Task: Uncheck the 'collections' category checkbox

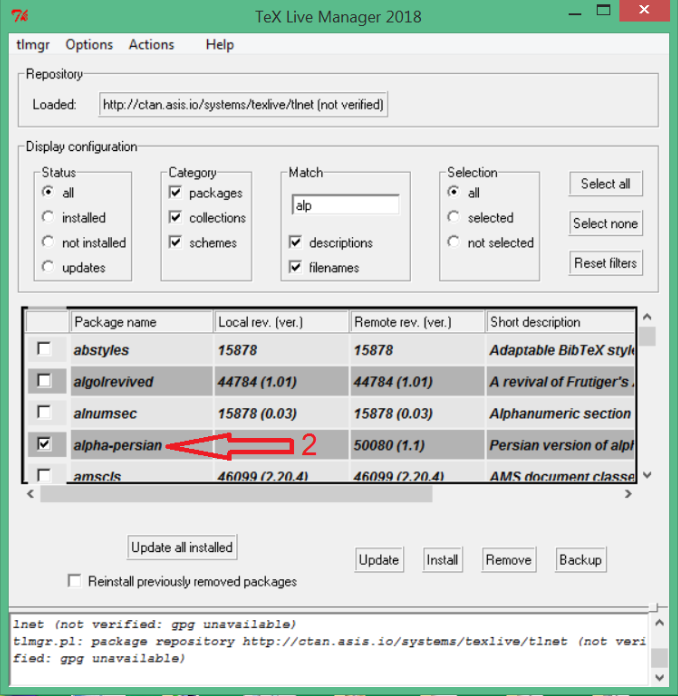Action: coord(176,217)
